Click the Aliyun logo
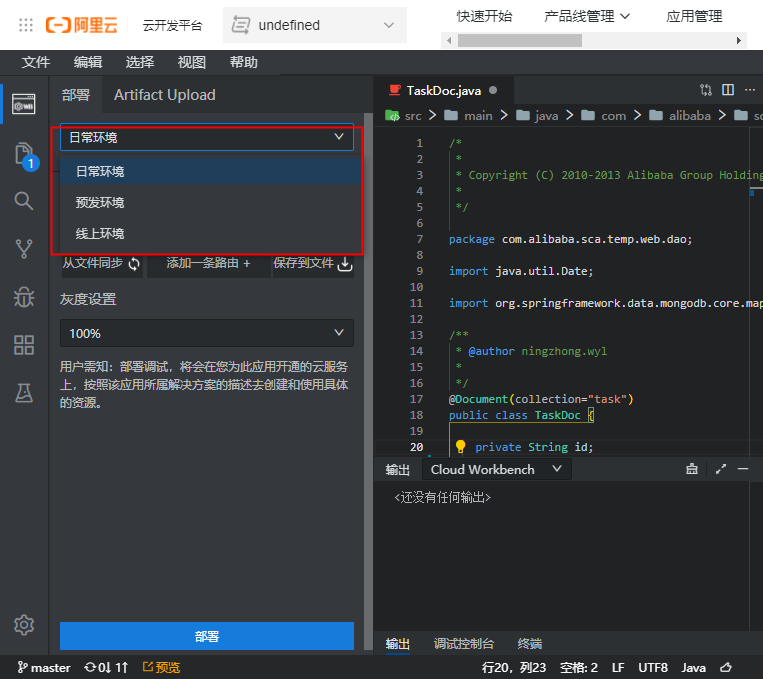Screen dimensions: 763x679 point(81,25)
